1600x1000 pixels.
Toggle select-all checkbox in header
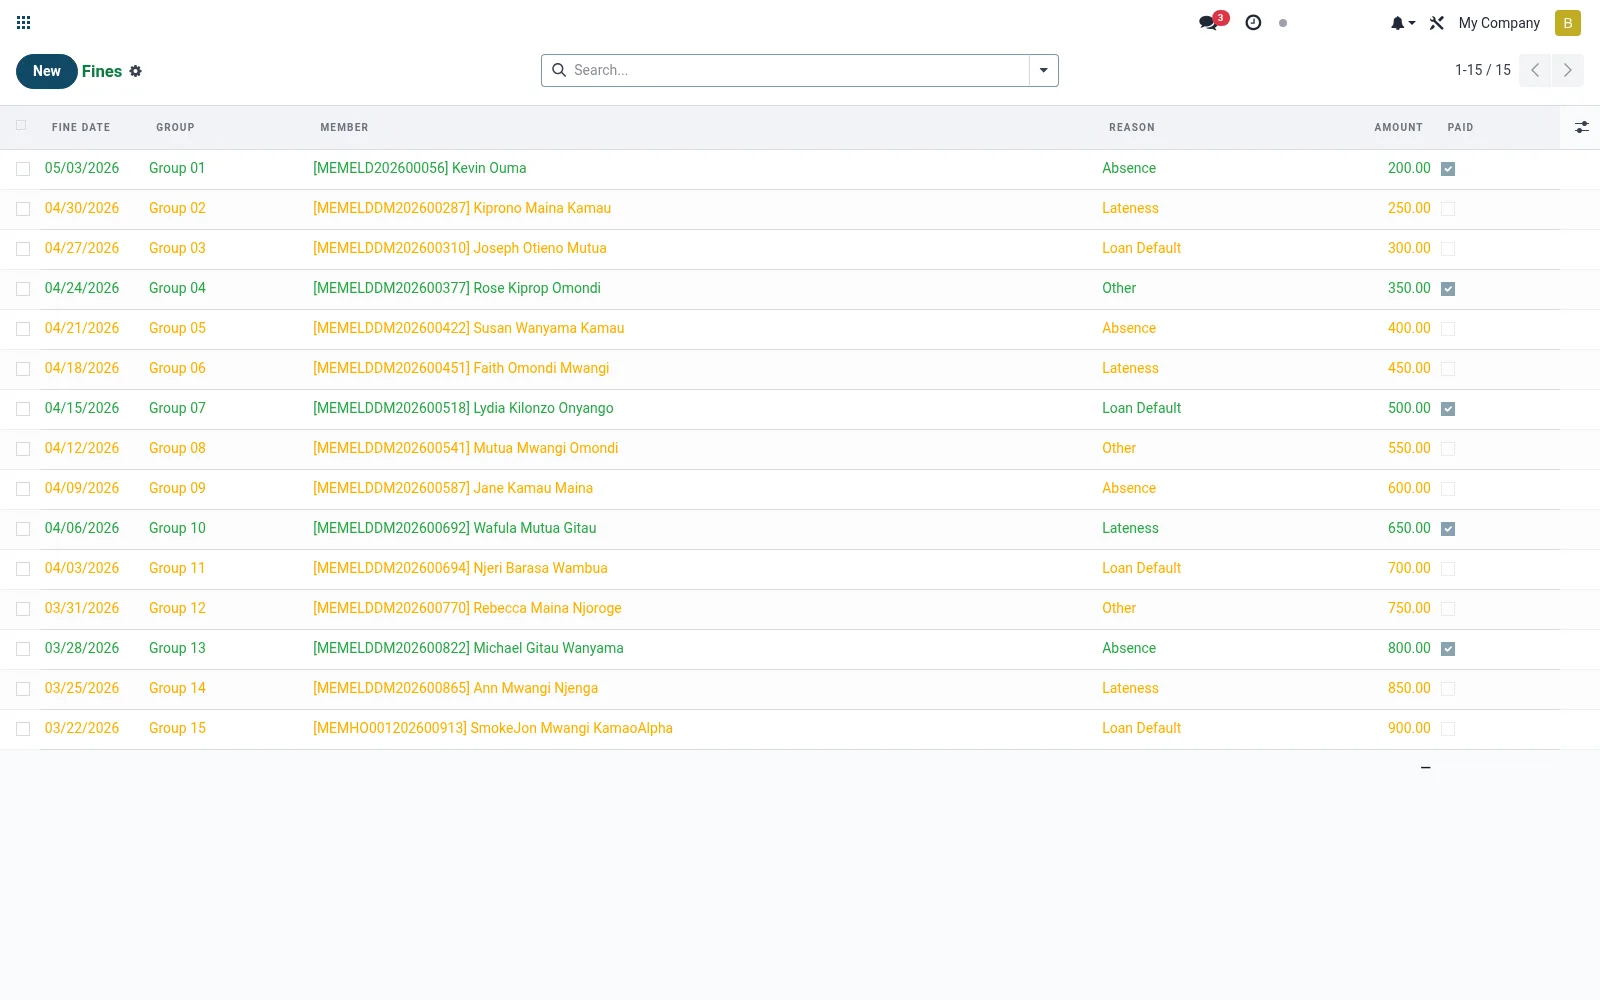[x=21, y=125]
